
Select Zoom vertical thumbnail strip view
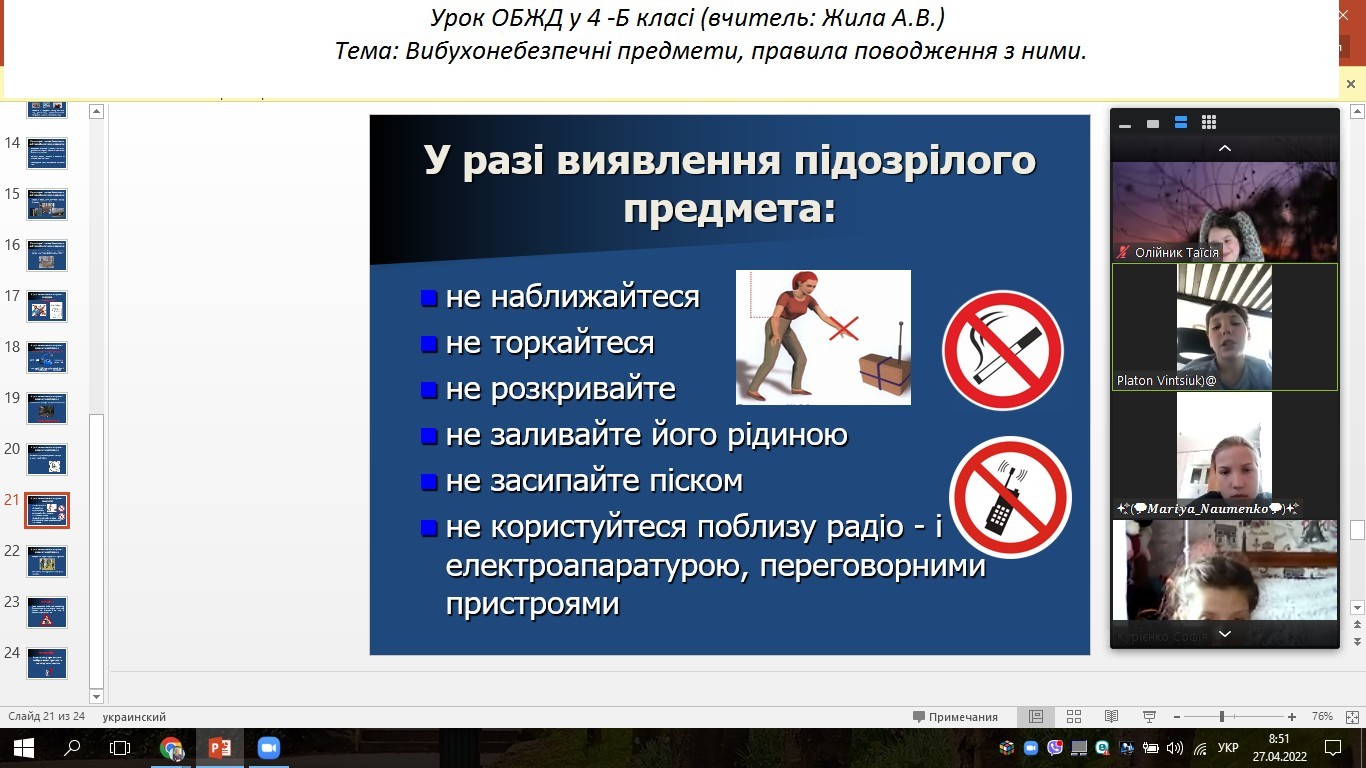(1181, 123)
